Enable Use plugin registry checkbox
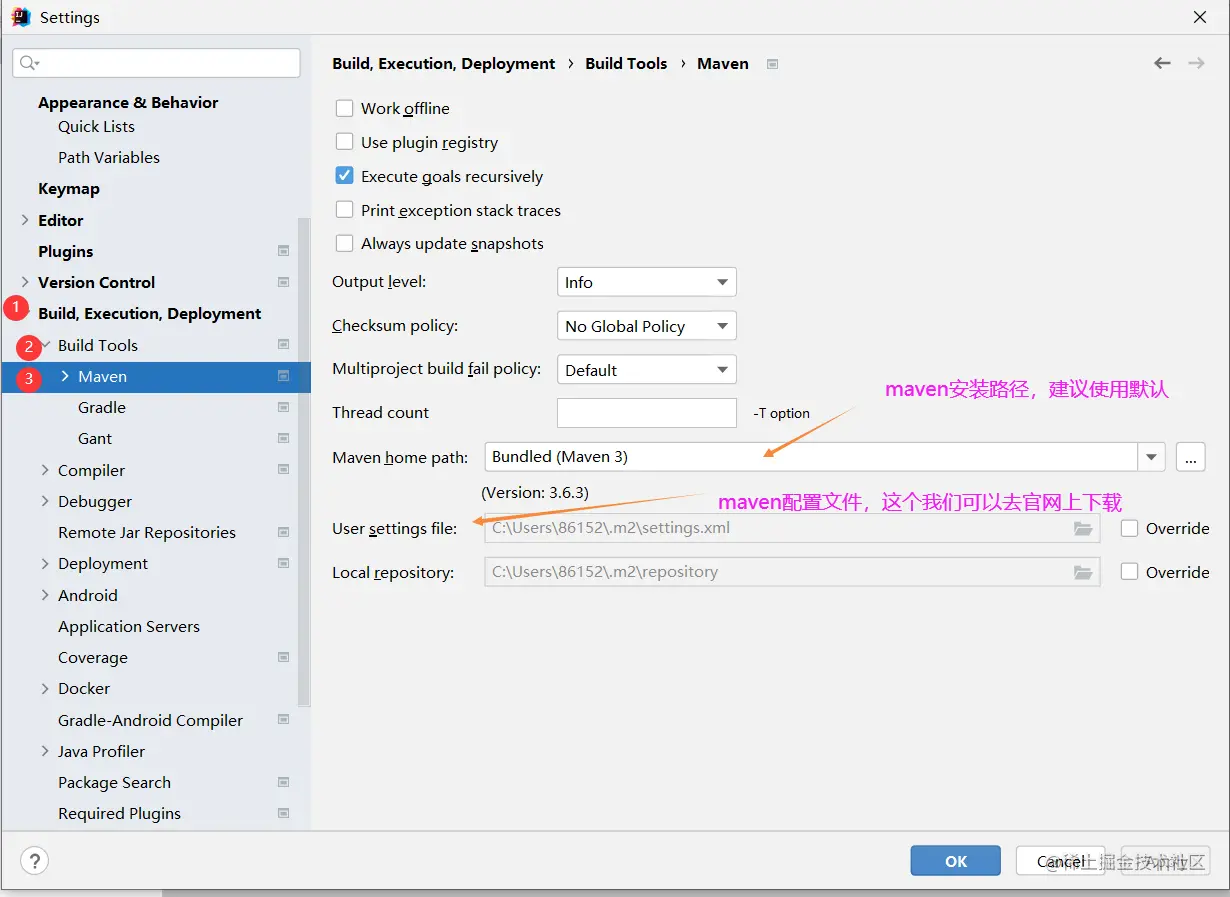Image resolution: width=1230 pixels, height=897 pixels. point(345,142)
